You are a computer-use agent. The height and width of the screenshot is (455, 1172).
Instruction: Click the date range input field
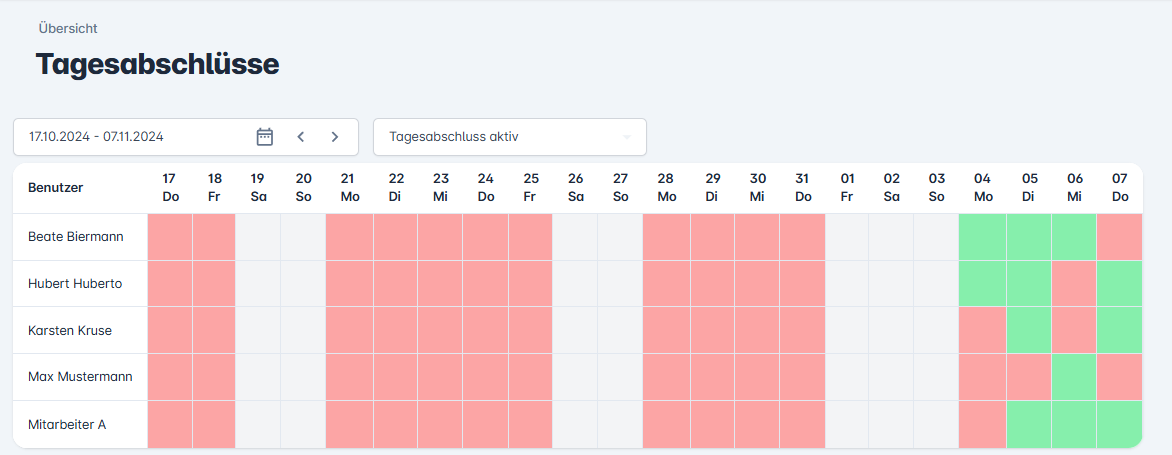[x=130, y=137]
